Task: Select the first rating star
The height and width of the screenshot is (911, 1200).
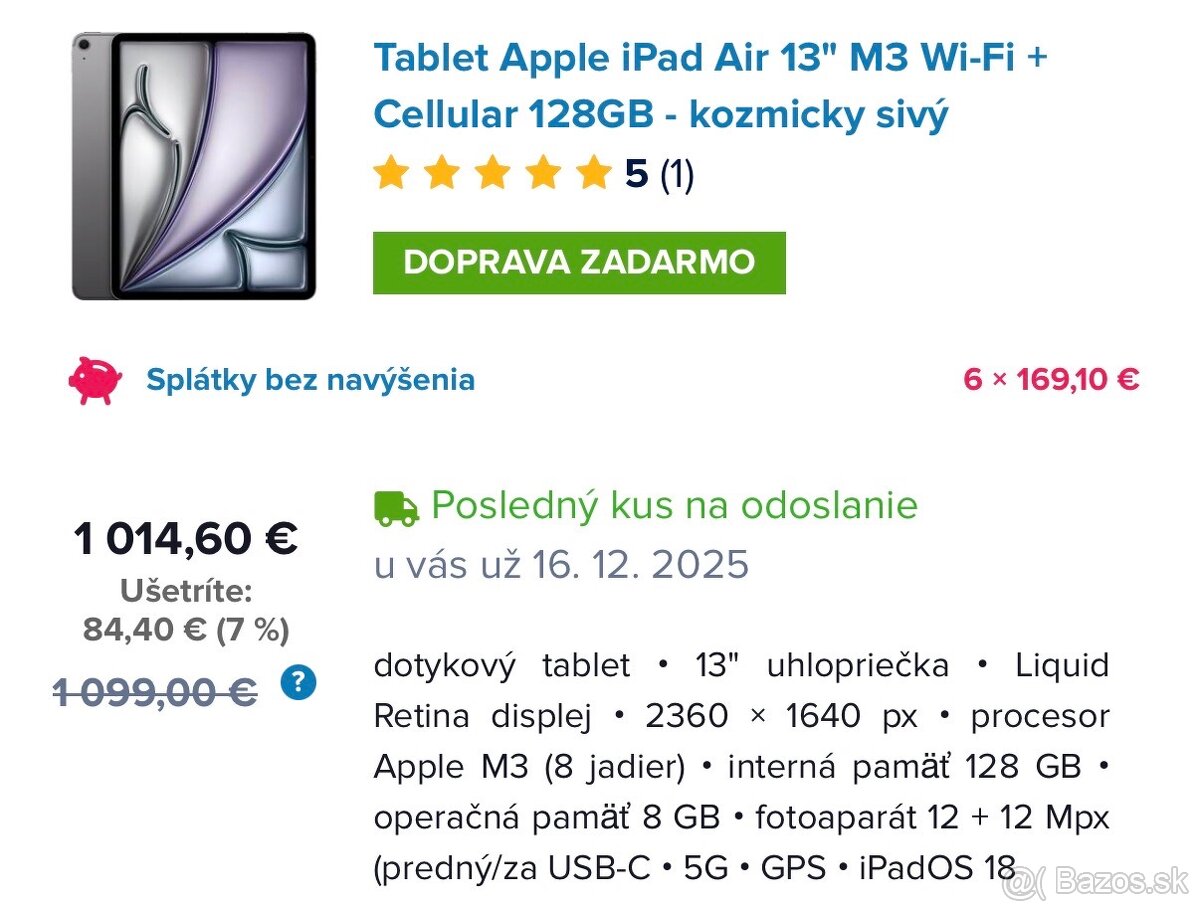Action: 390,172
